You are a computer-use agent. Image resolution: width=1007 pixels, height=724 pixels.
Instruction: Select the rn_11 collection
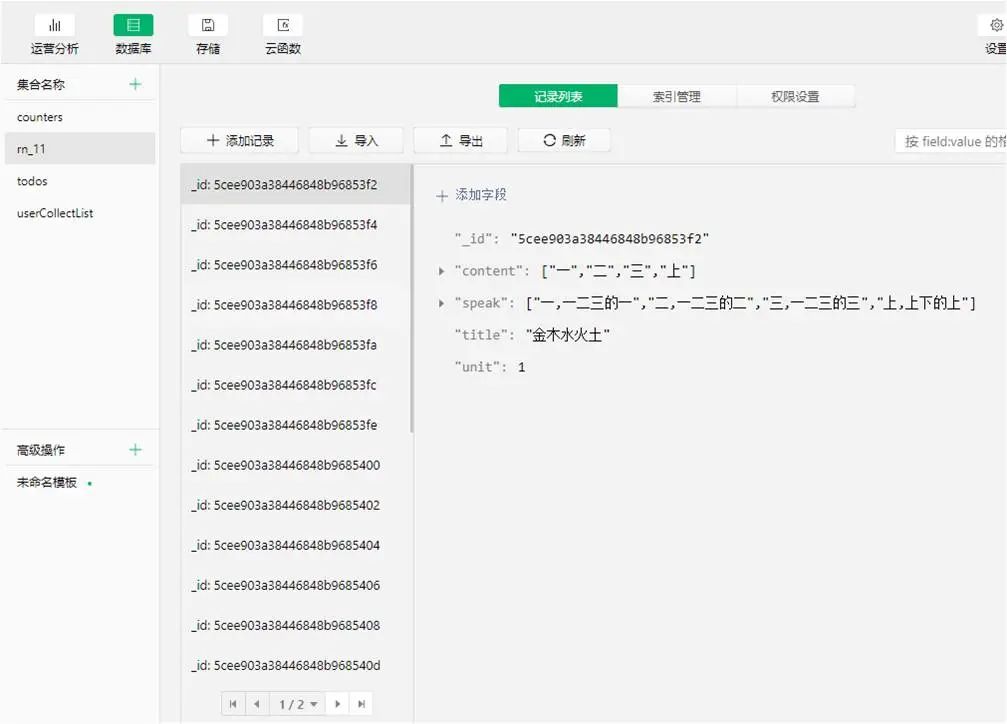pyautogui.click(x=80, y=149)
